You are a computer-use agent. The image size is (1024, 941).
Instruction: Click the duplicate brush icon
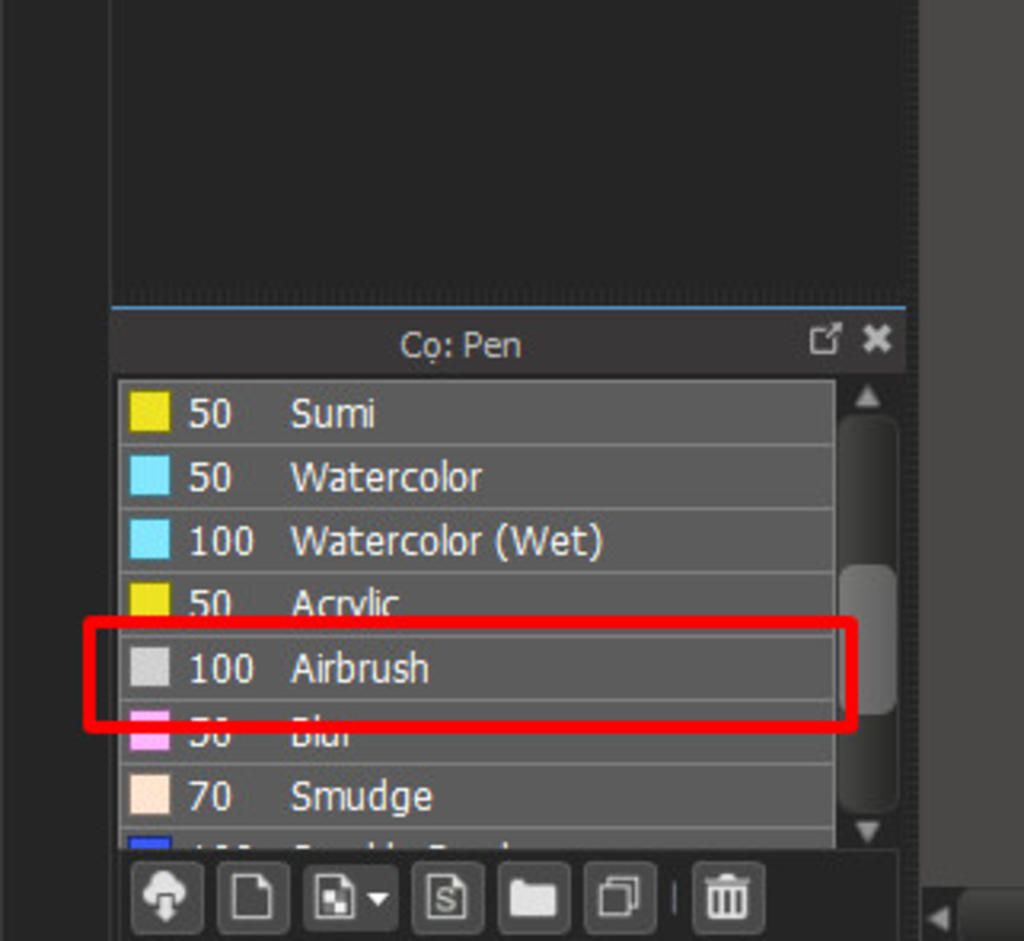pos(619,897)
